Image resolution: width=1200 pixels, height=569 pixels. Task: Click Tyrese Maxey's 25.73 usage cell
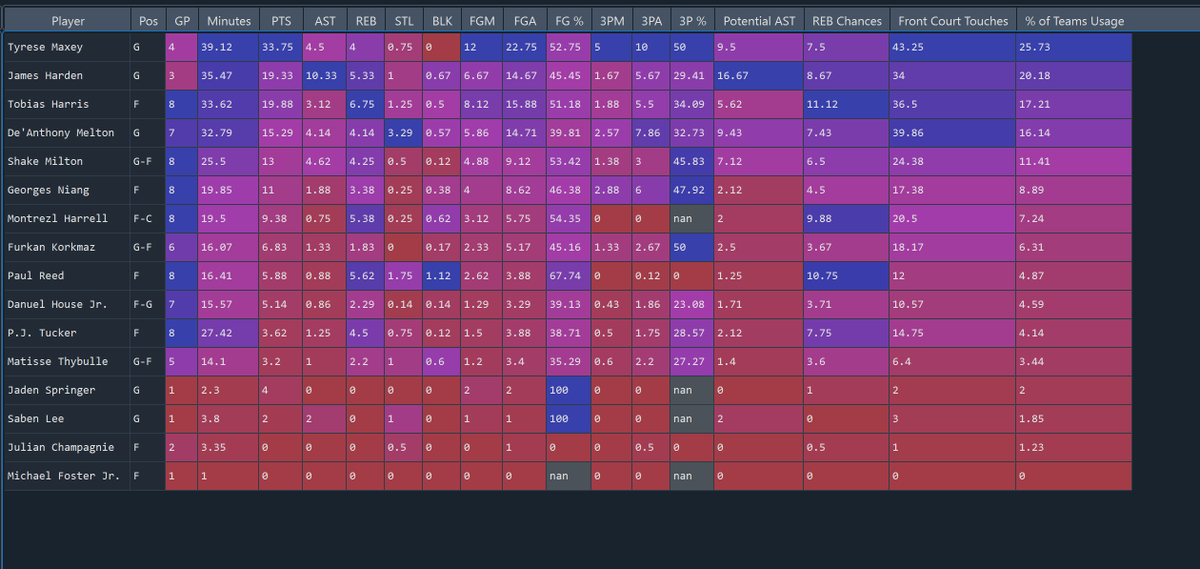click(x=1074, y=47)
